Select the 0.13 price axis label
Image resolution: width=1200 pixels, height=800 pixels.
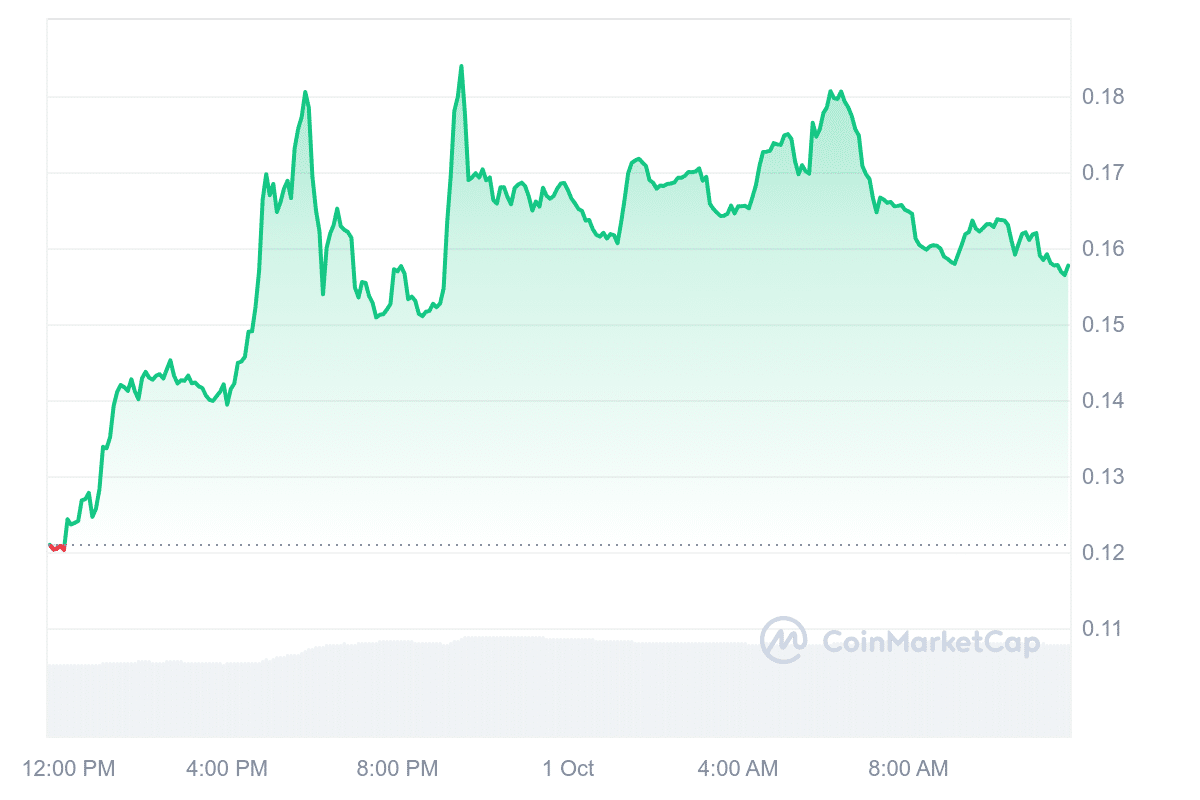[x=1102, y=477]
